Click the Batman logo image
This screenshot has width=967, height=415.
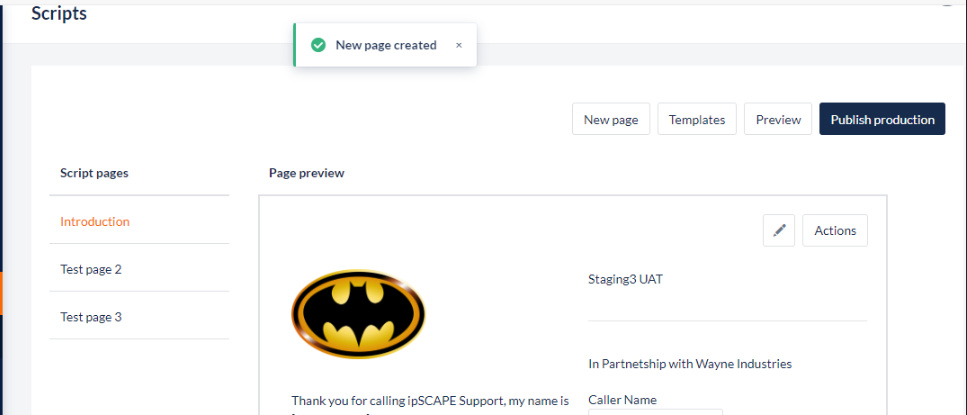point(358,315)
